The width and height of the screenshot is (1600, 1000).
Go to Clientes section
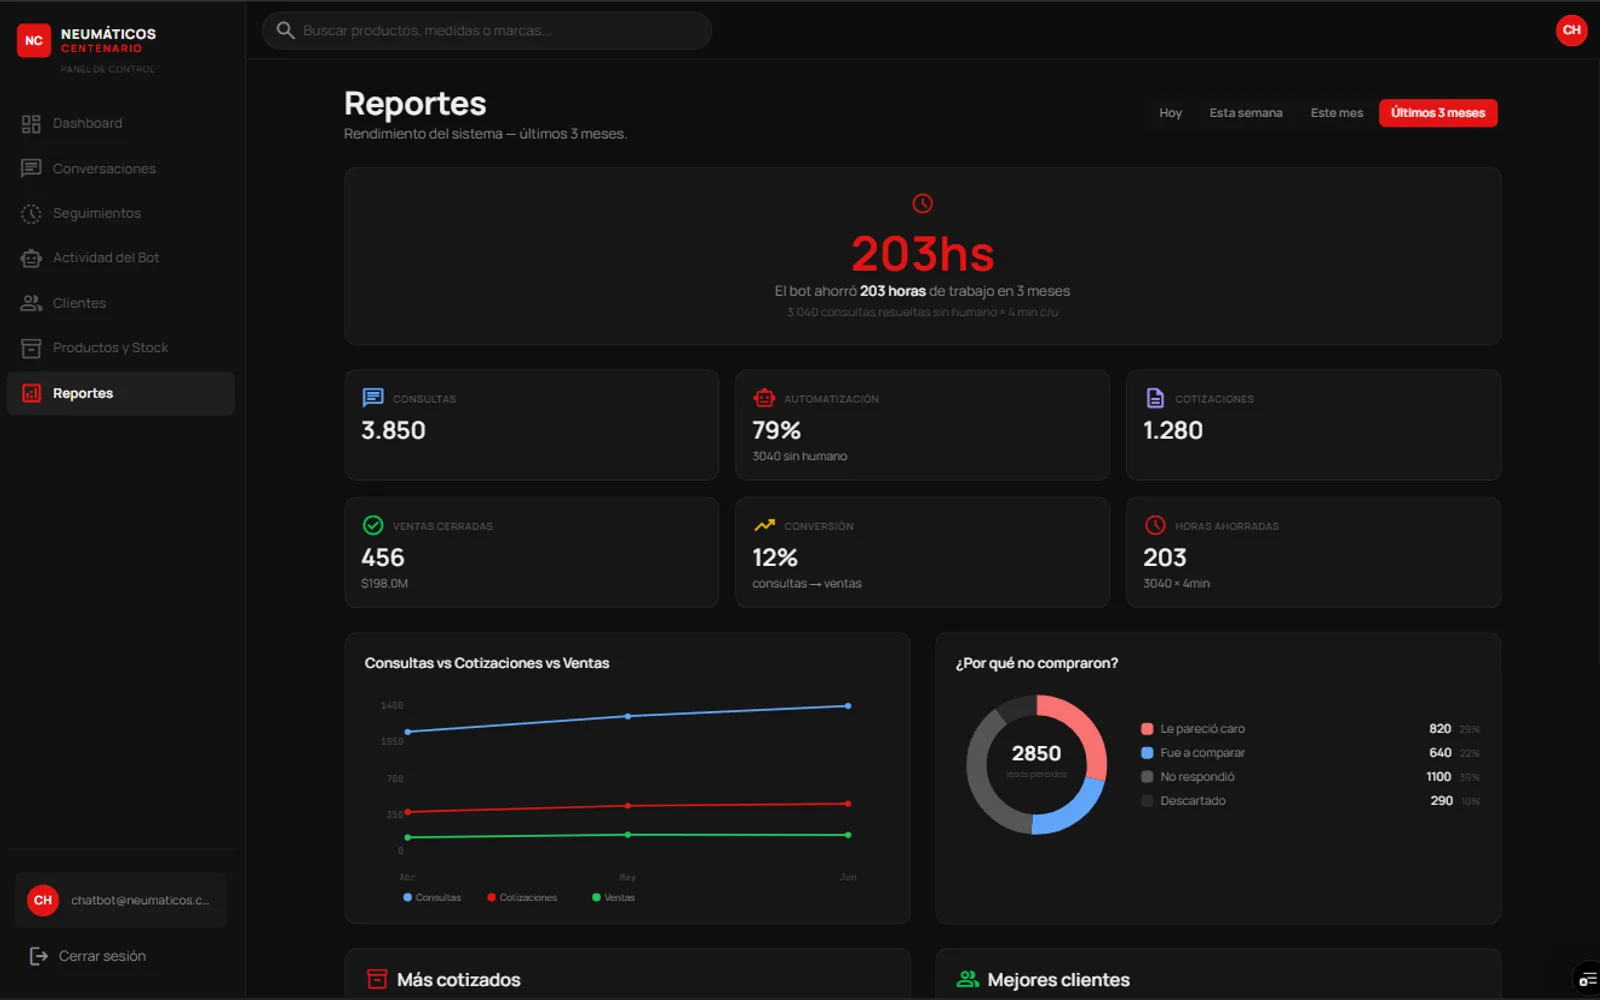(120, 303)
